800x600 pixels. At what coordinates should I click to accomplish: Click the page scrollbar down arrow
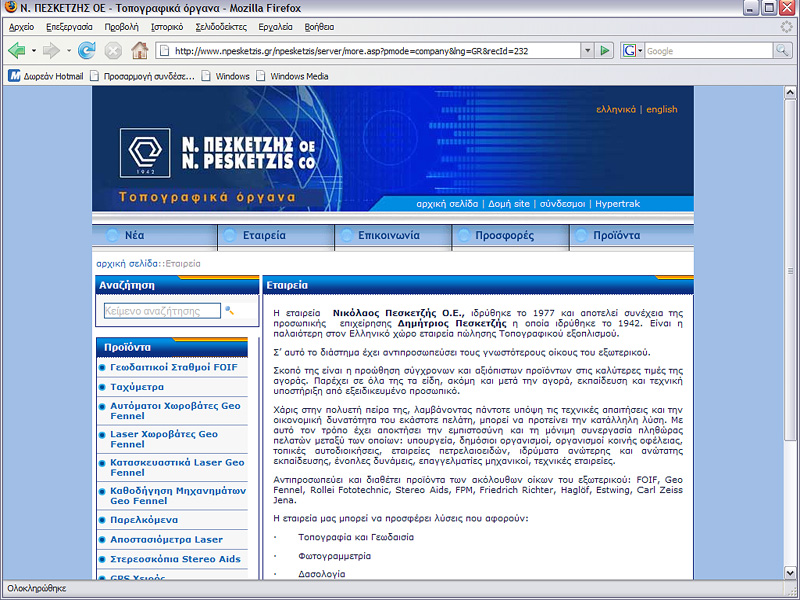(x=790, y=572)
